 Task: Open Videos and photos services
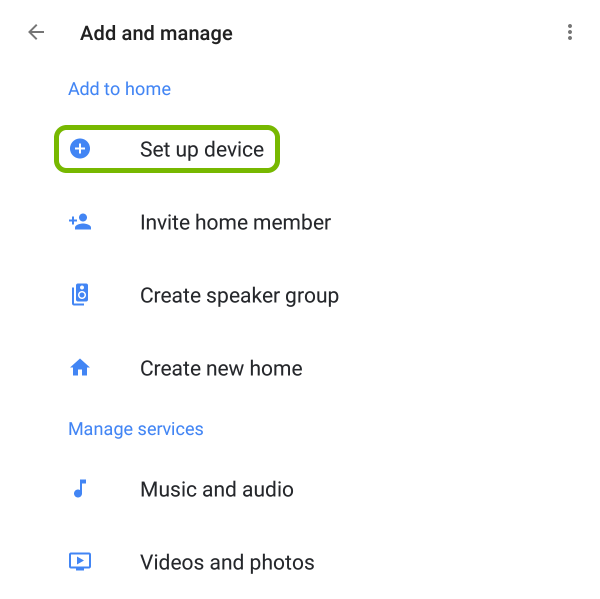point(227,563)
